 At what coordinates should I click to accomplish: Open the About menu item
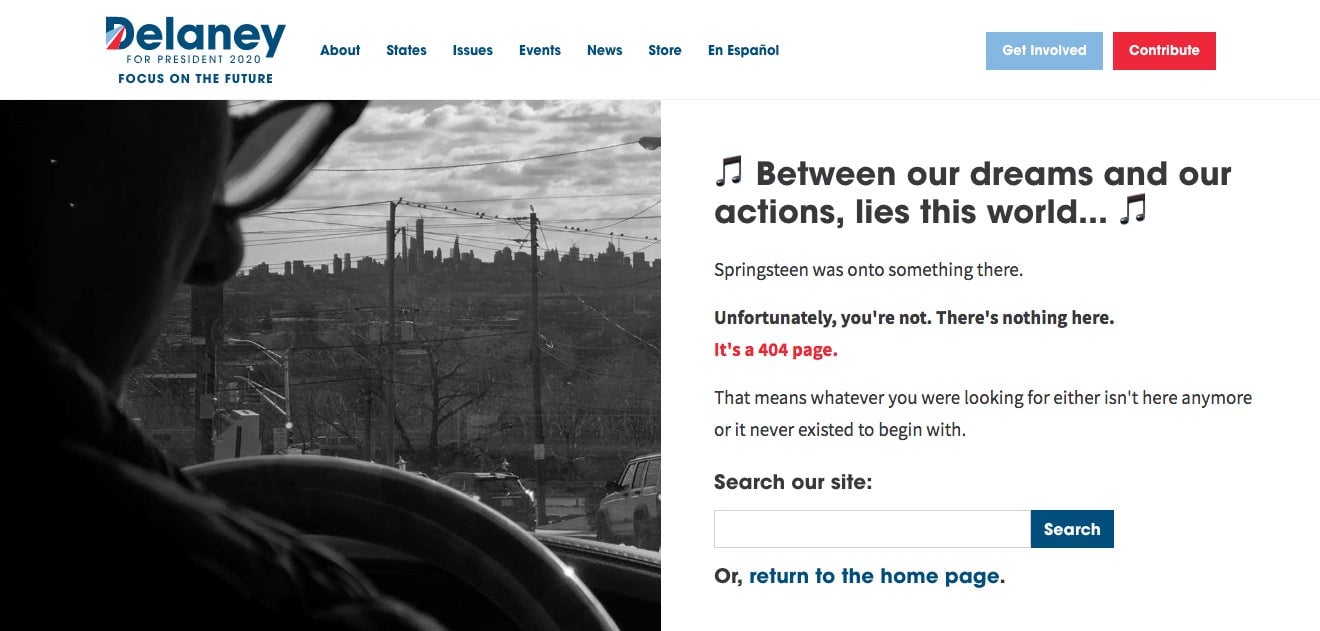(340, 50)
